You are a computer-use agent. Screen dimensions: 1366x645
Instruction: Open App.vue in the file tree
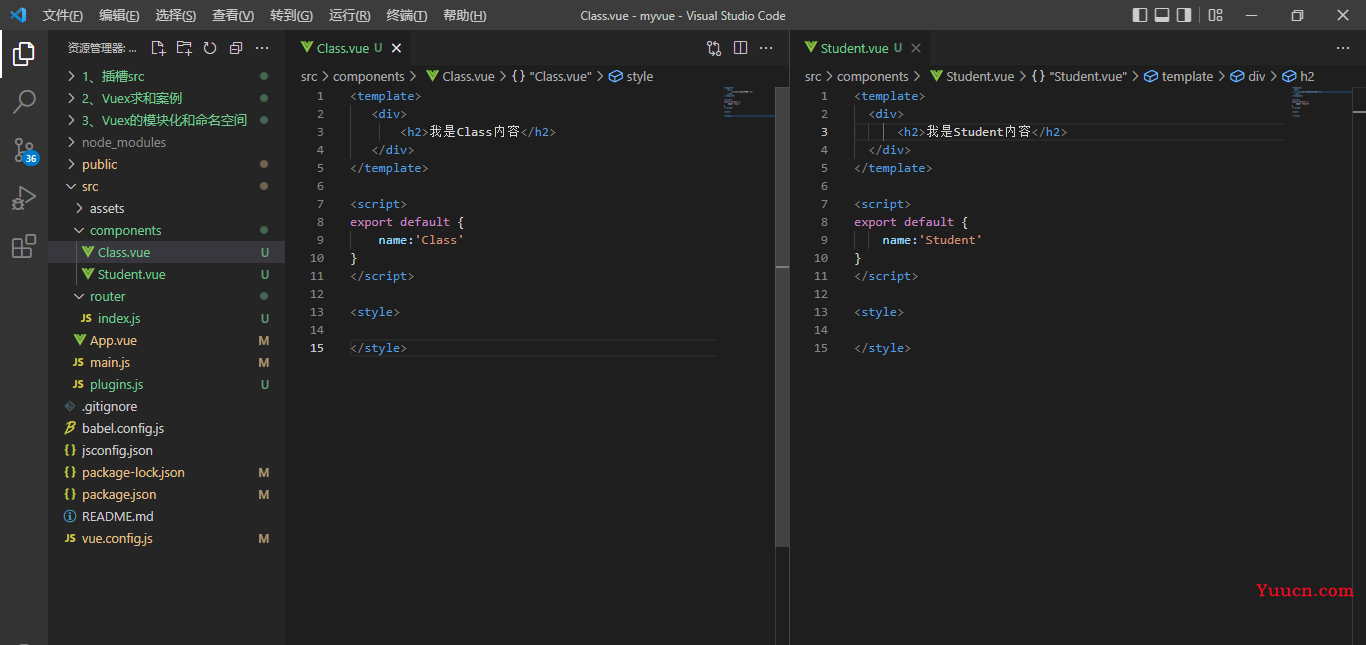tap(166, 340)
